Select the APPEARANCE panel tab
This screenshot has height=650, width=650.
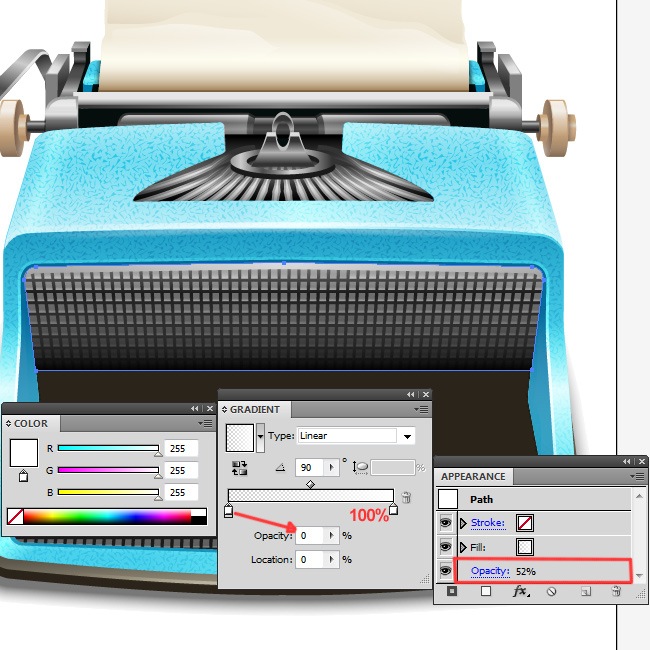[473, 477]
